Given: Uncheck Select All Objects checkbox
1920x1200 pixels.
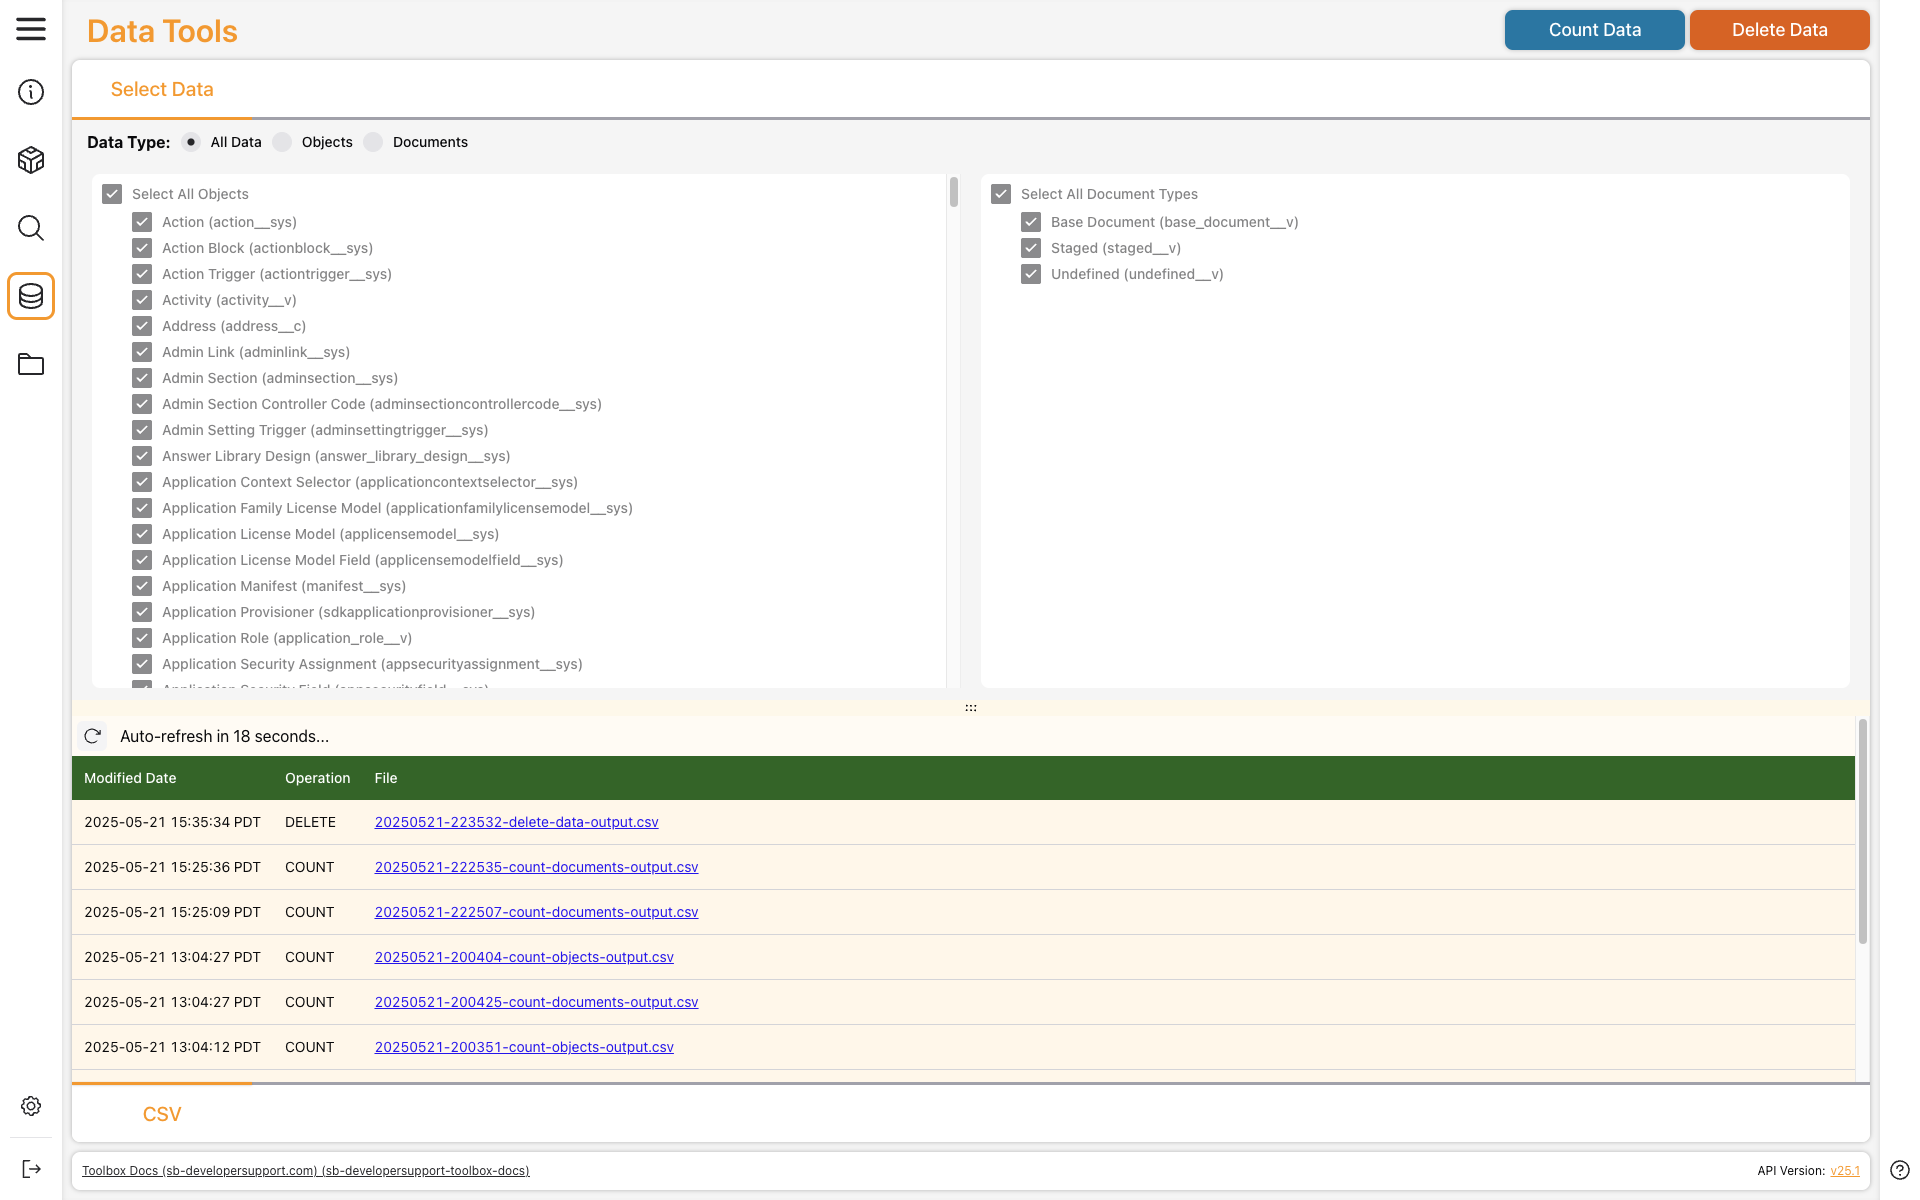Looking at the screenshot, I should (112, 194).
